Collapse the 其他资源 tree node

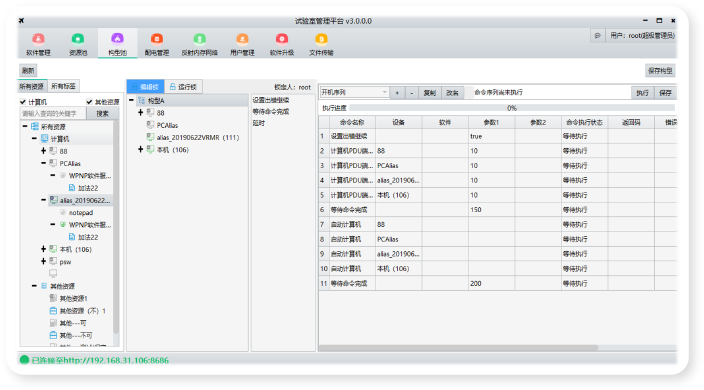[34, 286]
